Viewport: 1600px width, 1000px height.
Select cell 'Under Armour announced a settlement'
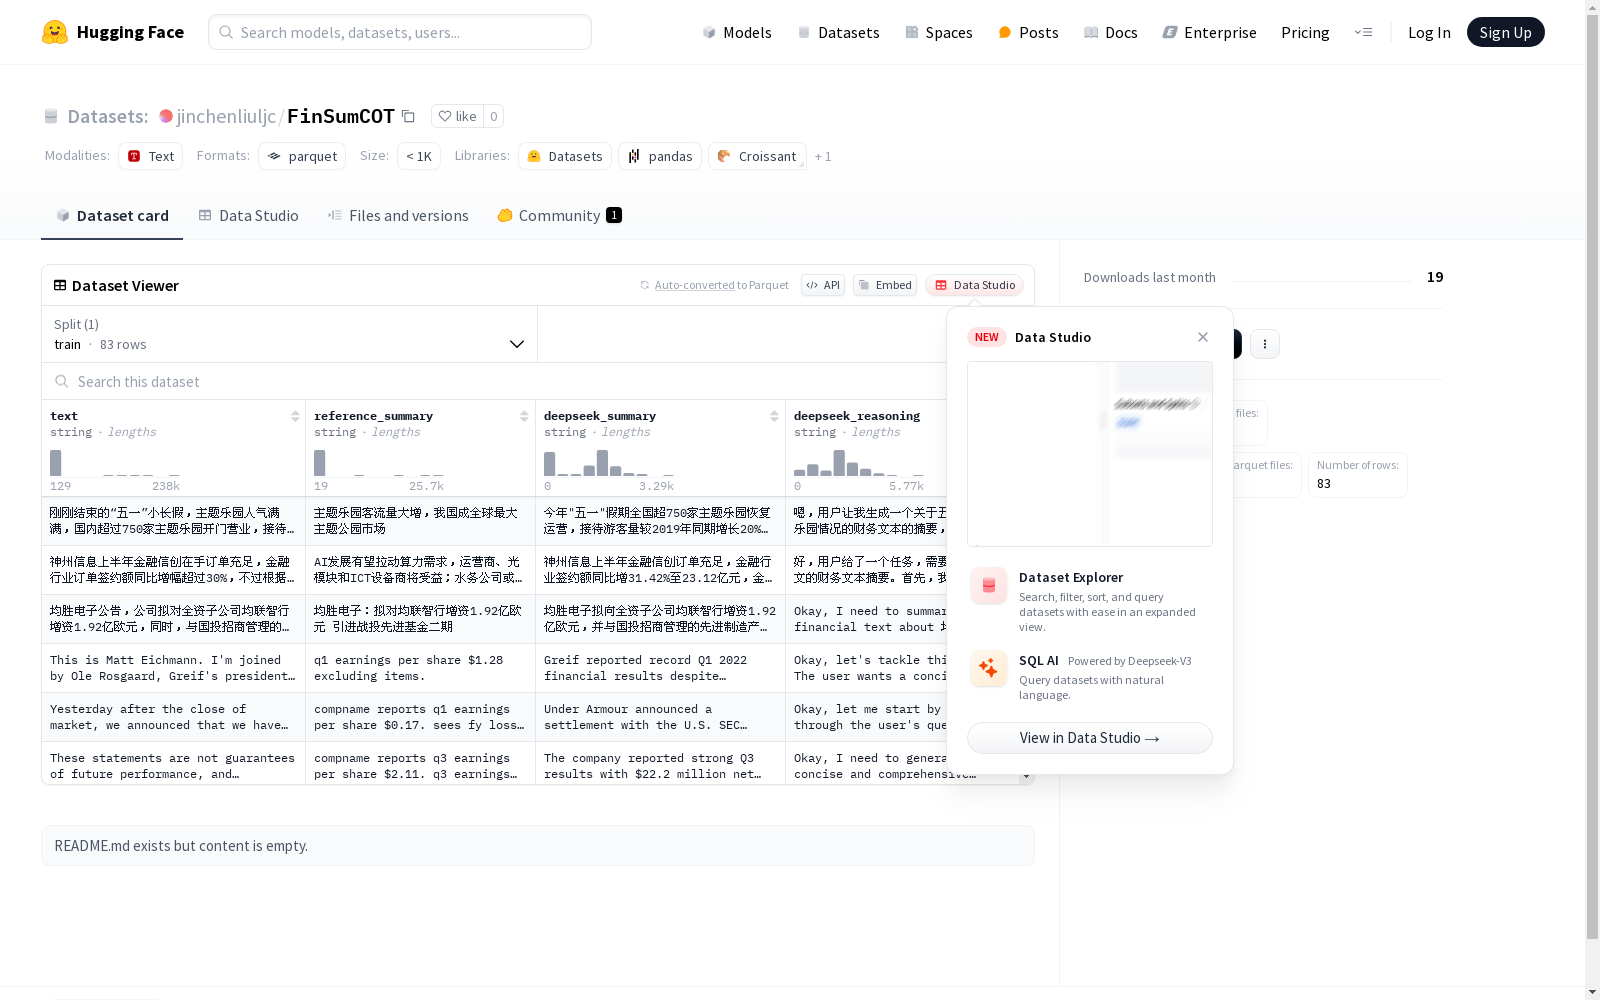tap(660, 717)
